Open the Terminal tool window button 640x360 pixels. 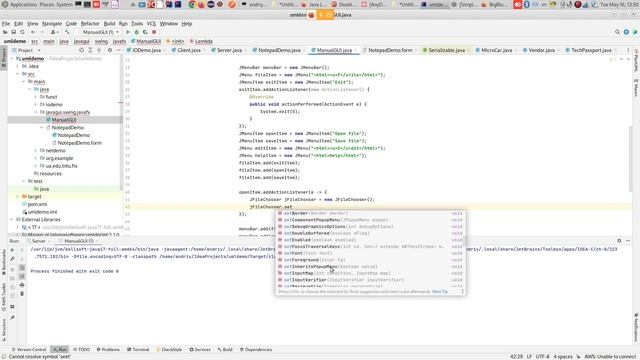point(138,350)
